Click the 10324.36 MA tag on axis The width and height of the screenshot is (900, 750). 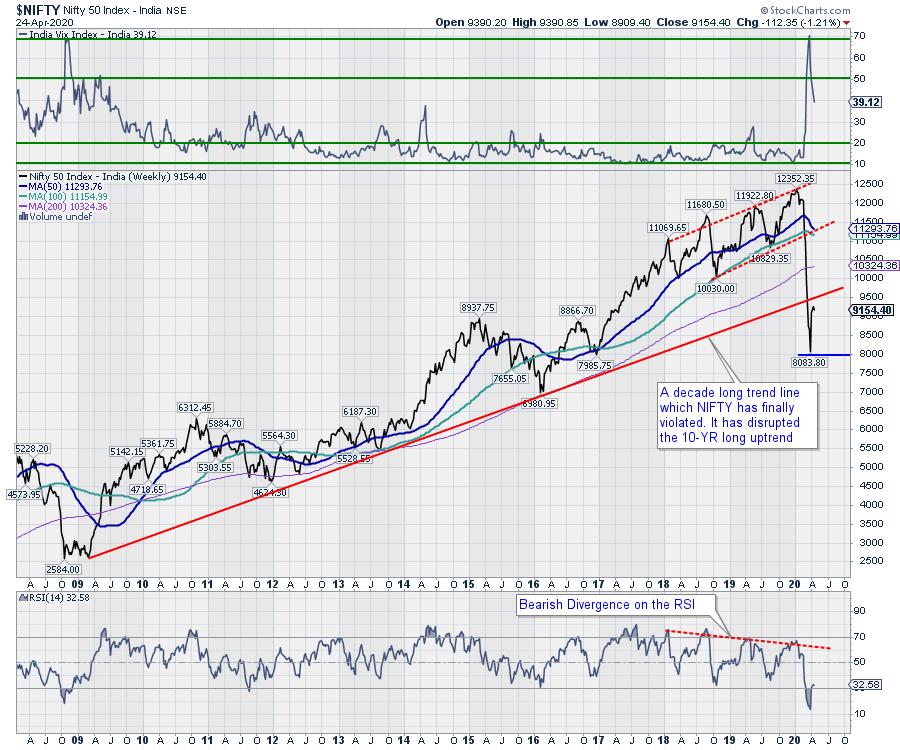click(x=875, y=265)
